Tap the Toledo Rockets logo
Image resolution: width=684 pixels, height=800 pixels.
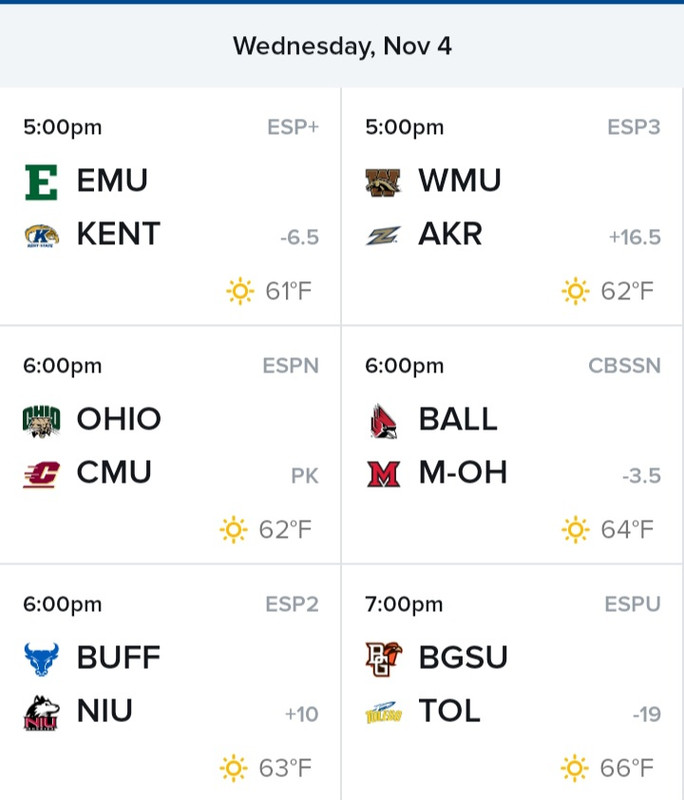[384, 712]
